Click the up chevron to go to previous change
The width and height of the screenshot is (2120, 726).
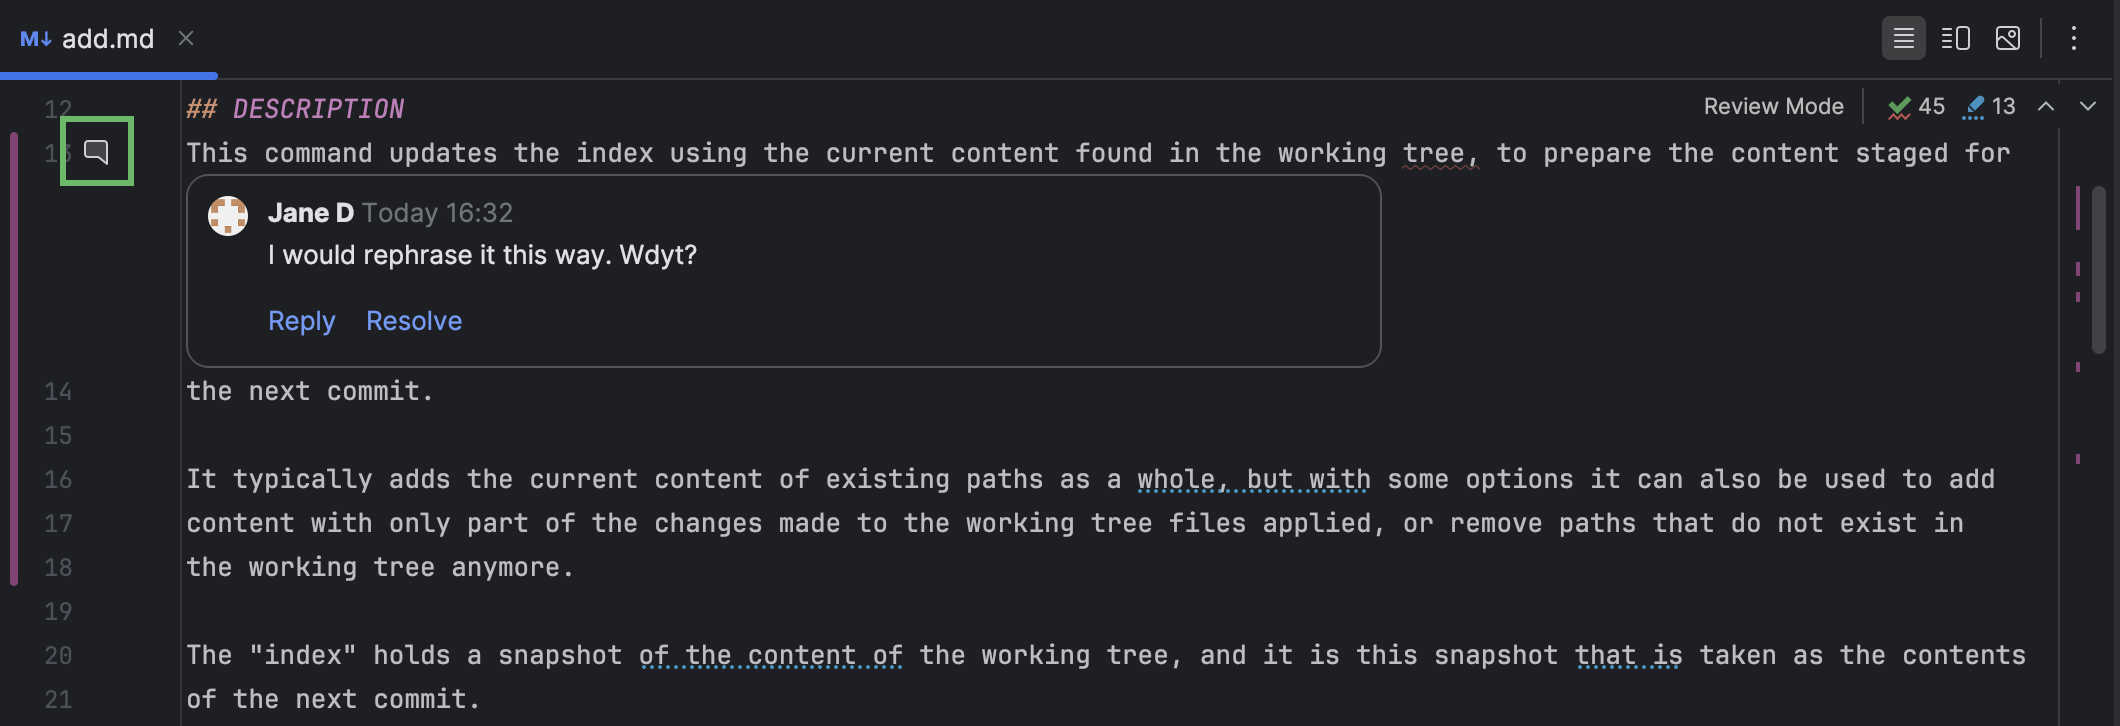2046,106
